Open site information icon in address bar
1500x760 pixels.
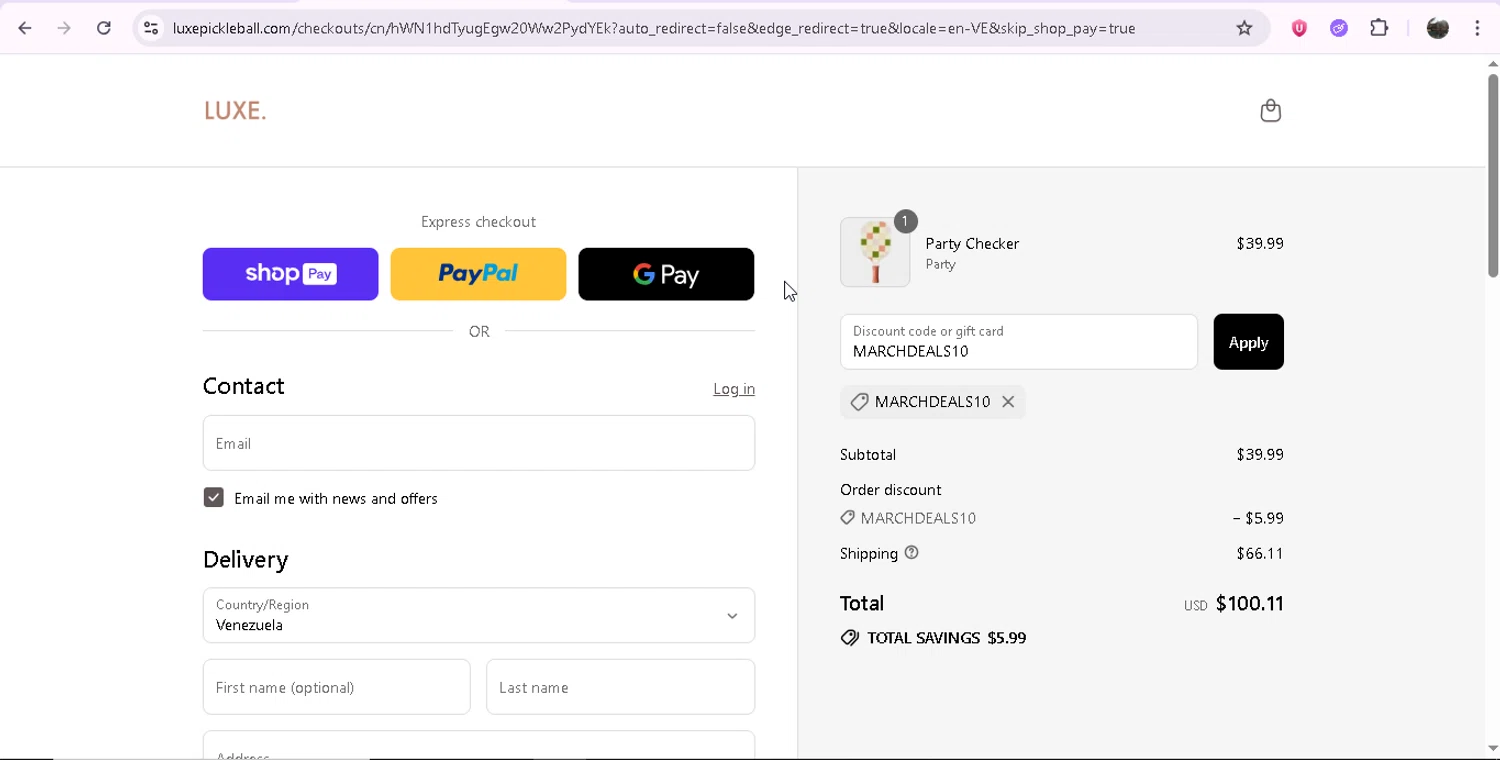click(151, 28)
